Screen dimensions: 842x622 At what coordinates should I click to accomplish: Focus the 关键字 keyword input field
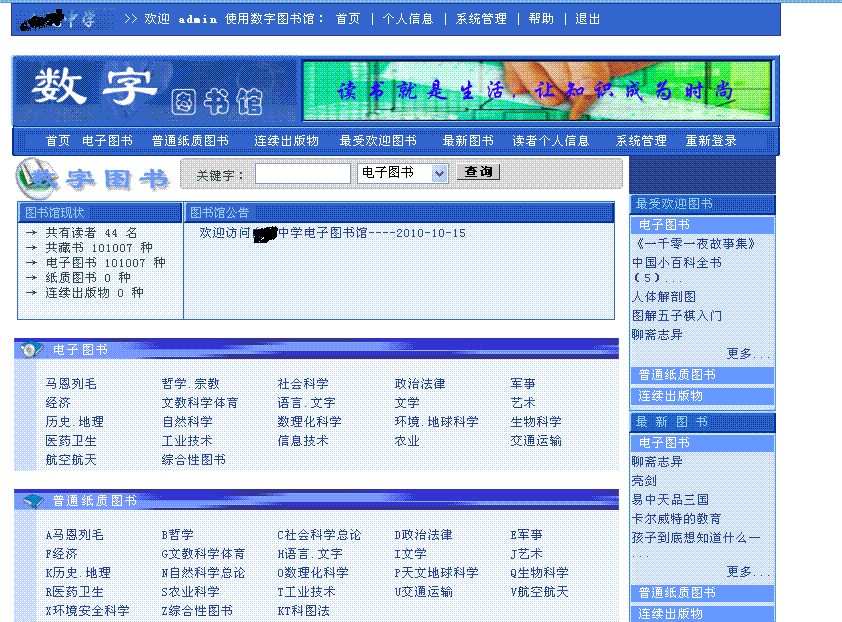pyautogui.click(x=302, y=174)
